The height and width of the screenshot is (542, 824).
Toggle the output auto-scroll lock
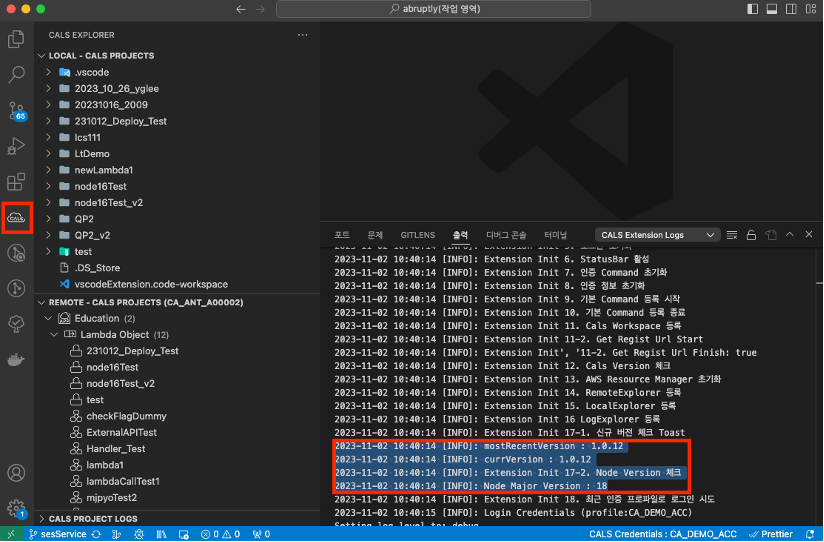pos(751,235)
